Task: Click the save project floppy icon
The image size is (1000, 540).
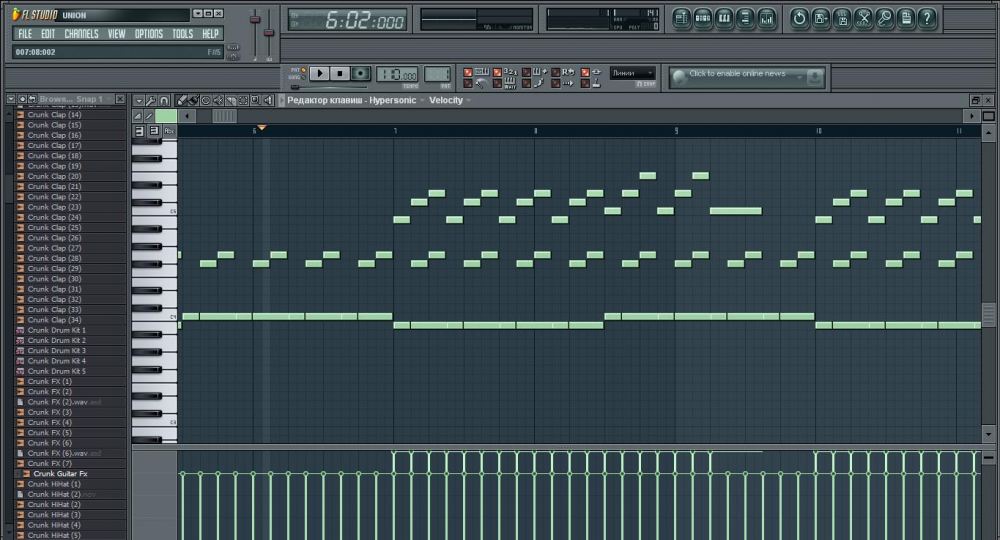Action: 821,18
